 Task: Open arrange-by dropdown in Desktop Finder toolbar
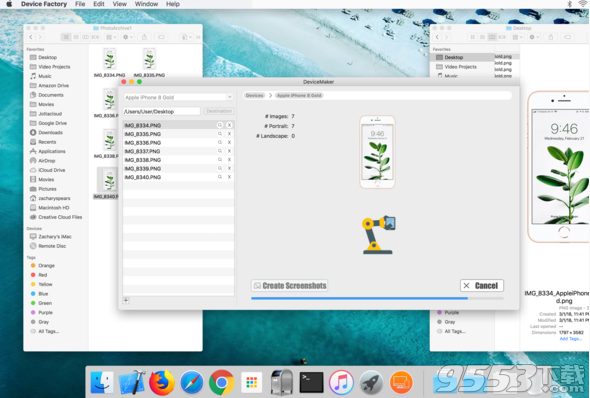[x=518, y=37]
